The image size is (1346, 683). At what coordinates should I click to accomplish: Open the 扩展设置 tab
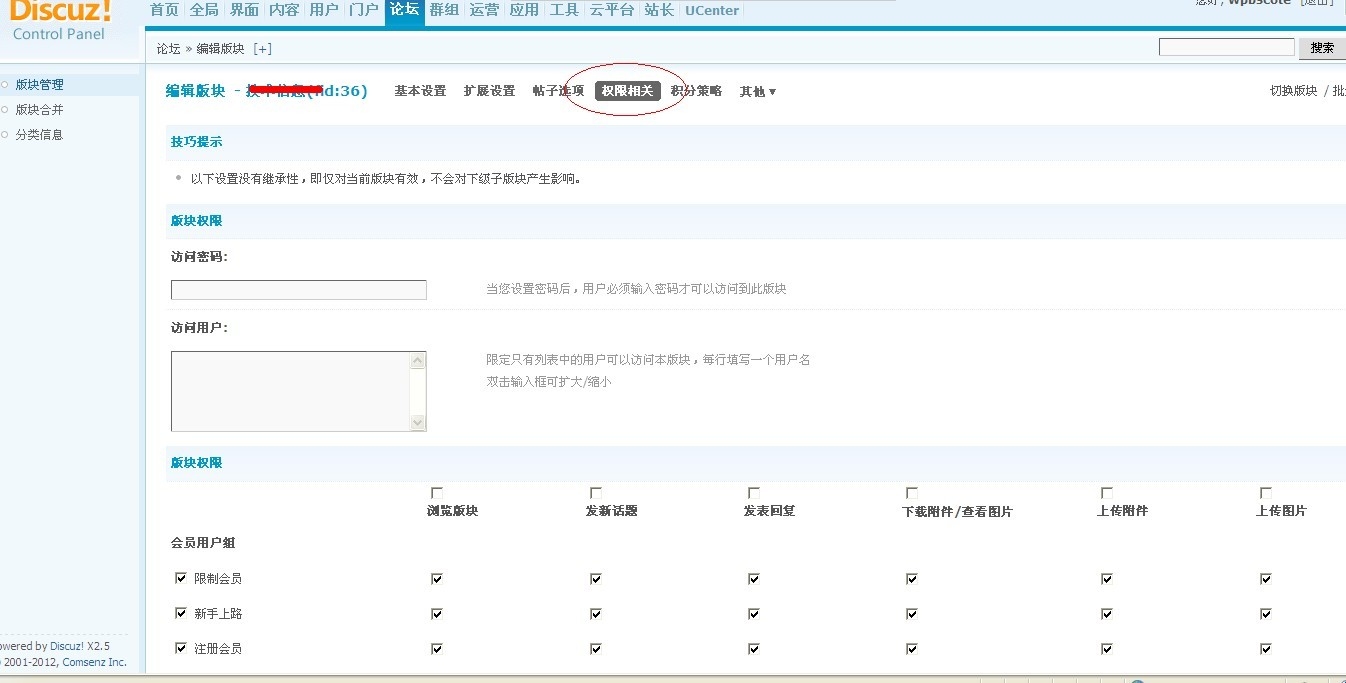point(489,90)
